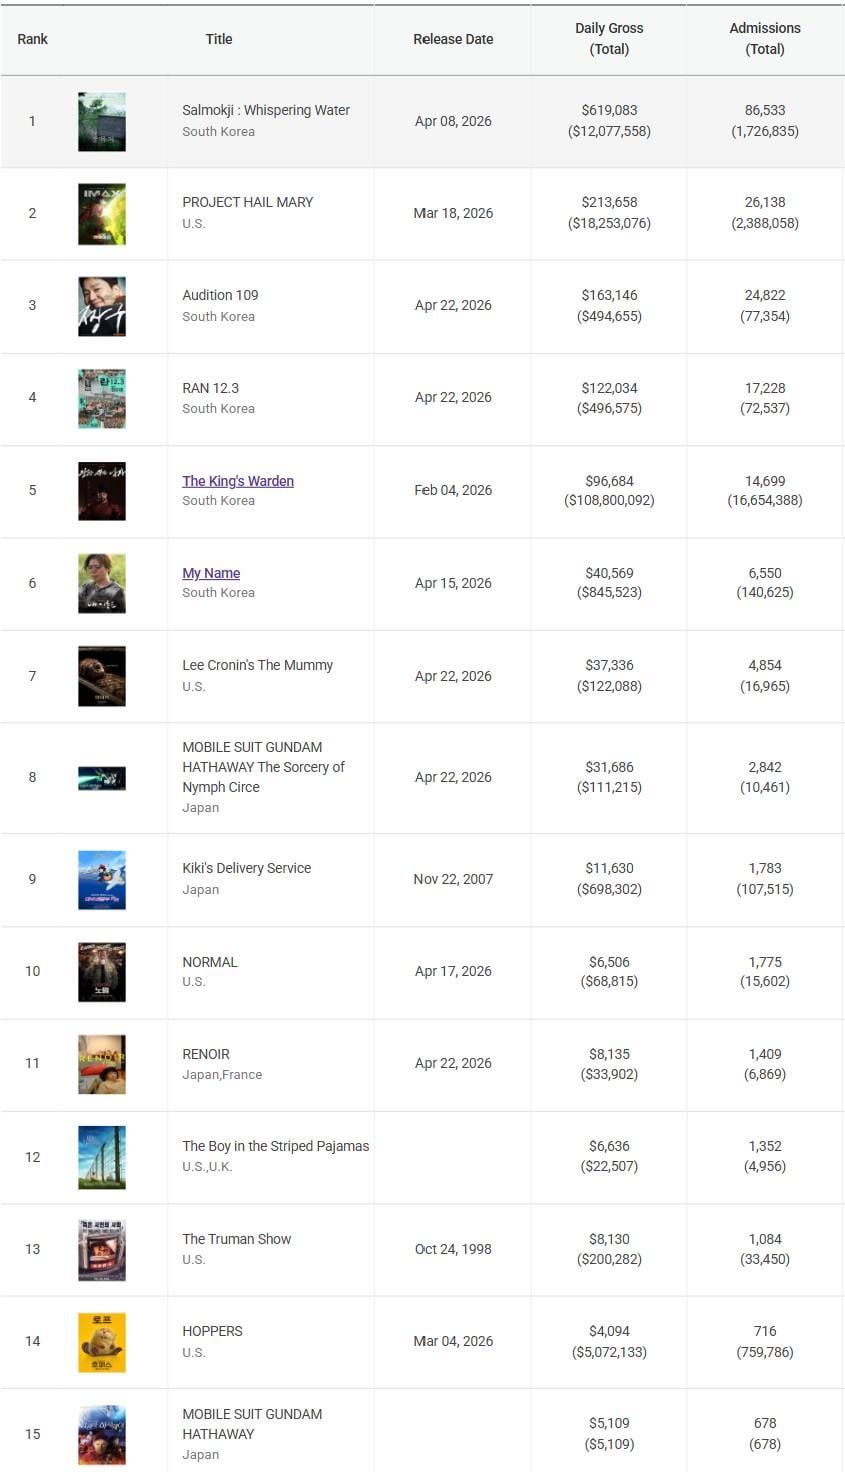Select the Daily Gross (Total) column header
The width and height of the screenshot is (845, 1472).
tap(609, 39)
